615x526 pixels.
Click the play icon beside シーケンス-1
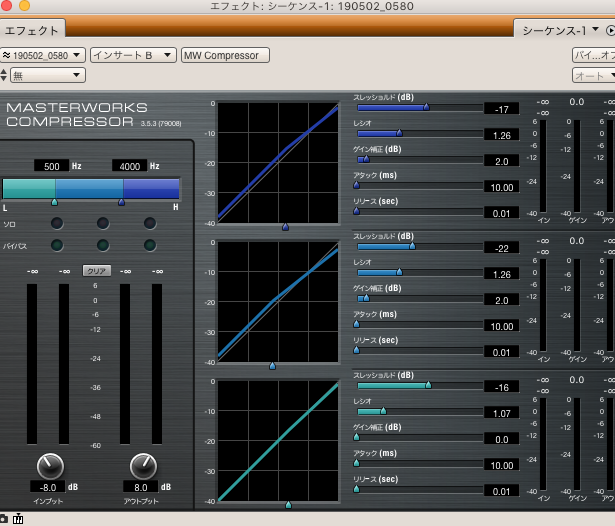pyautogui.click(x=611, y=30)
